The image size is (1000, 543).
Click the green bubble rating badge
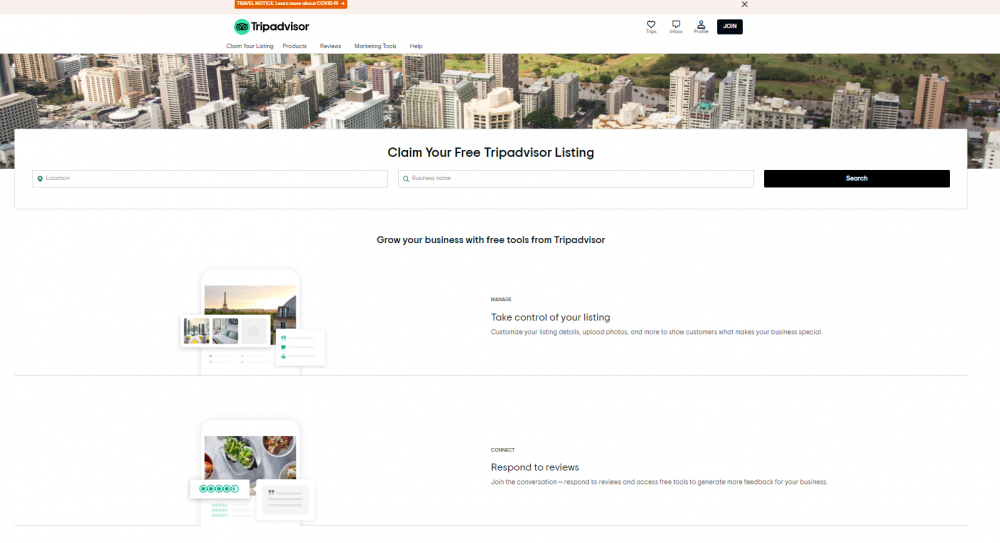219,489
